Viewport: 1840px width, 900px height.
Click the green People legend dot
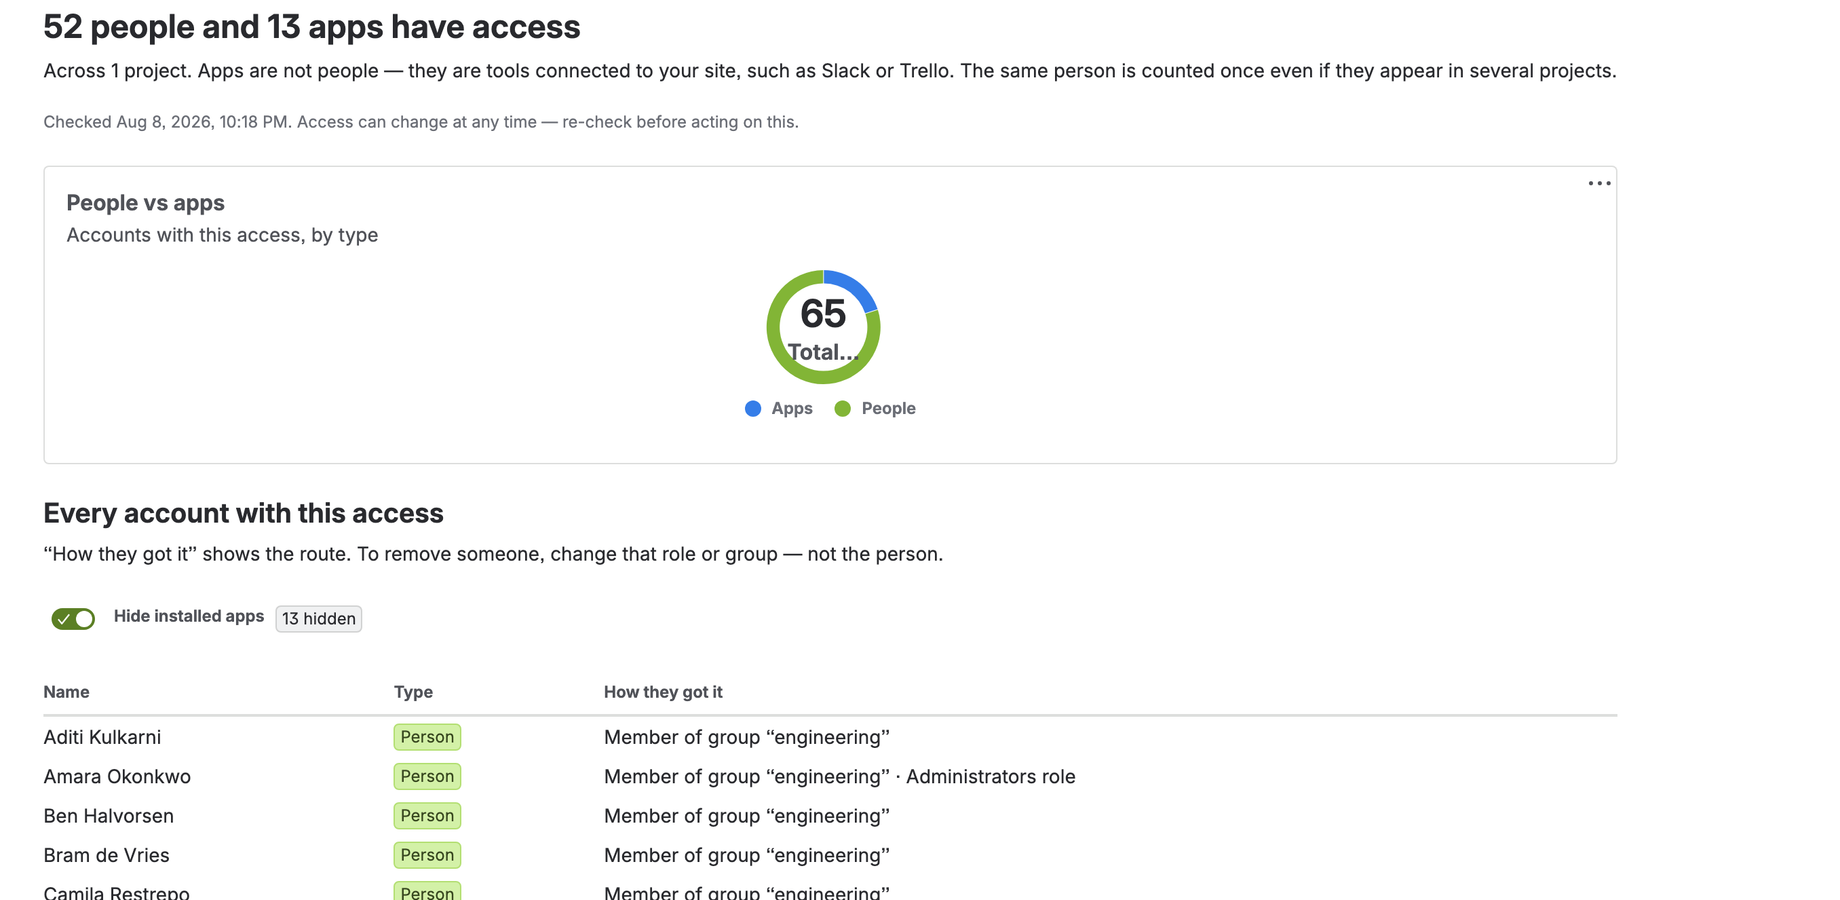[843, 408]
